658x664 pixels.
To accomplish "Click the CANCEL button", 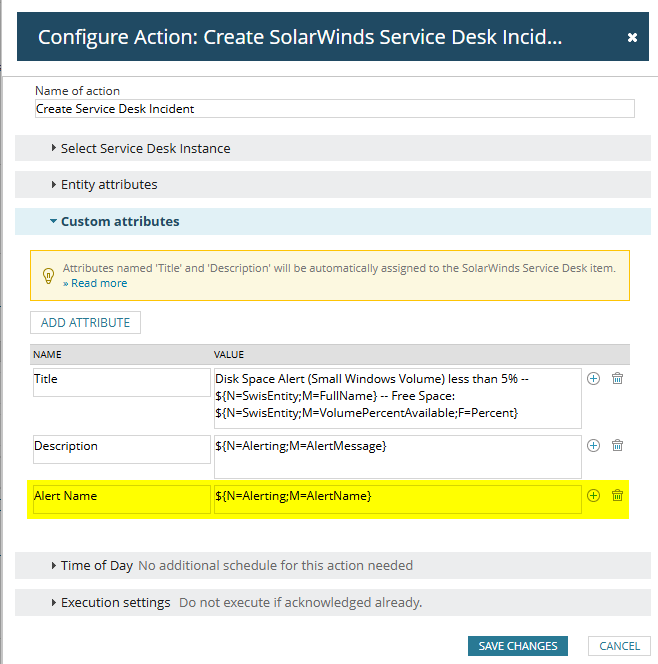I will click(620, 646).
